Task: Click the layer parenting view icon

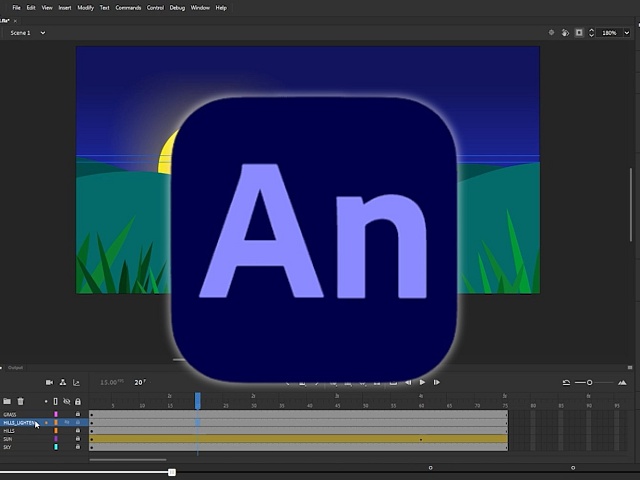Action: click(x=63, y=382)
